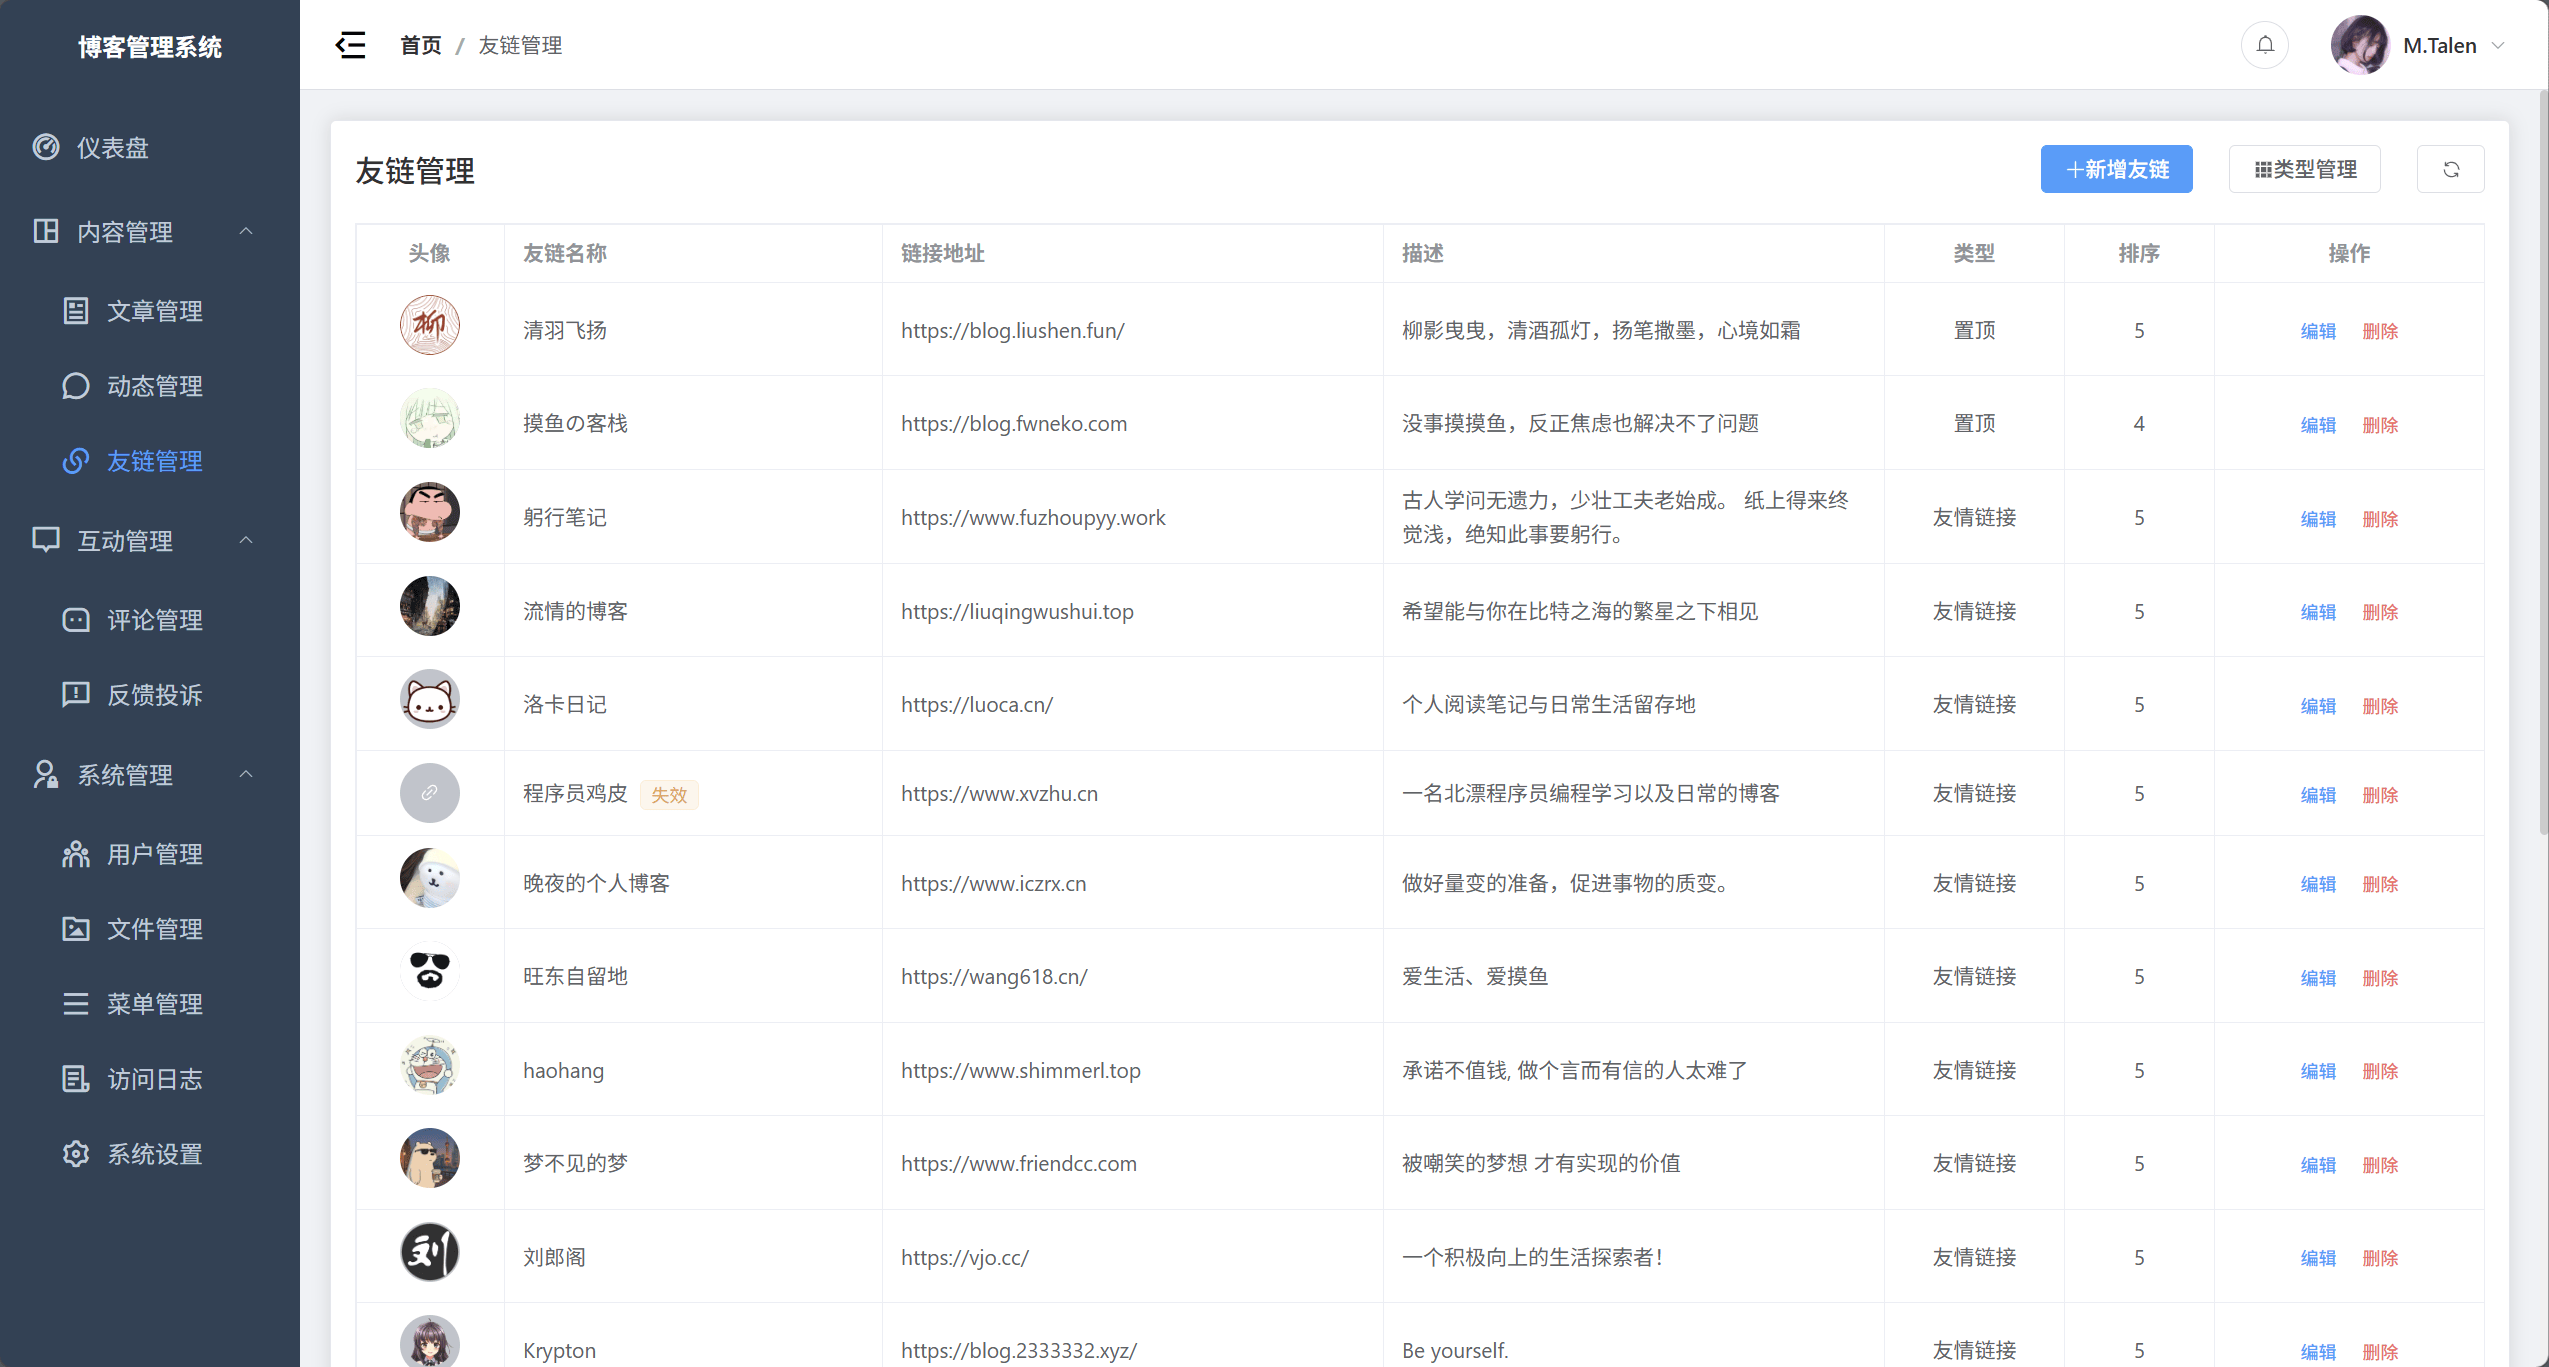Image resolution: width=2549 pixels, height=1367 pixels.
Task: Open 反馈投诉 feedback icon
Action: tap(76, 694)
